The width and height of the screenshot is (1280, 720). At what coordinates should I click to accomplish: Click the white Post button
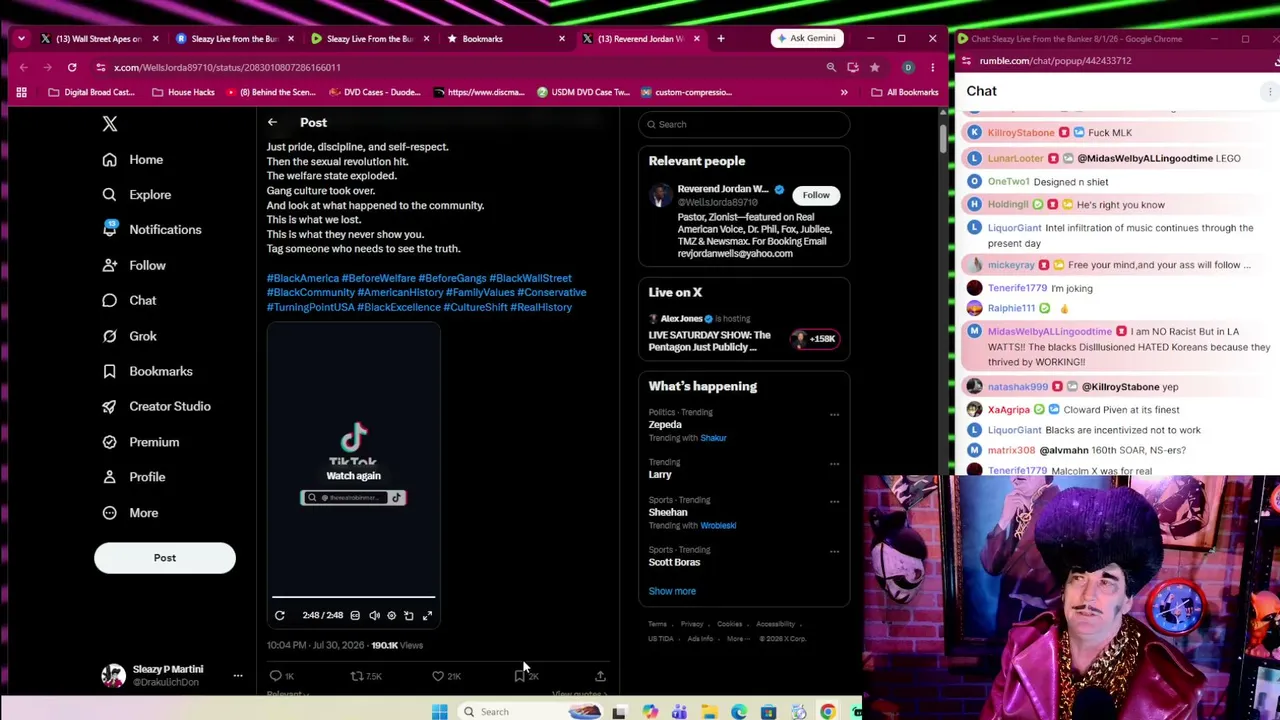(x=165, y=558)
